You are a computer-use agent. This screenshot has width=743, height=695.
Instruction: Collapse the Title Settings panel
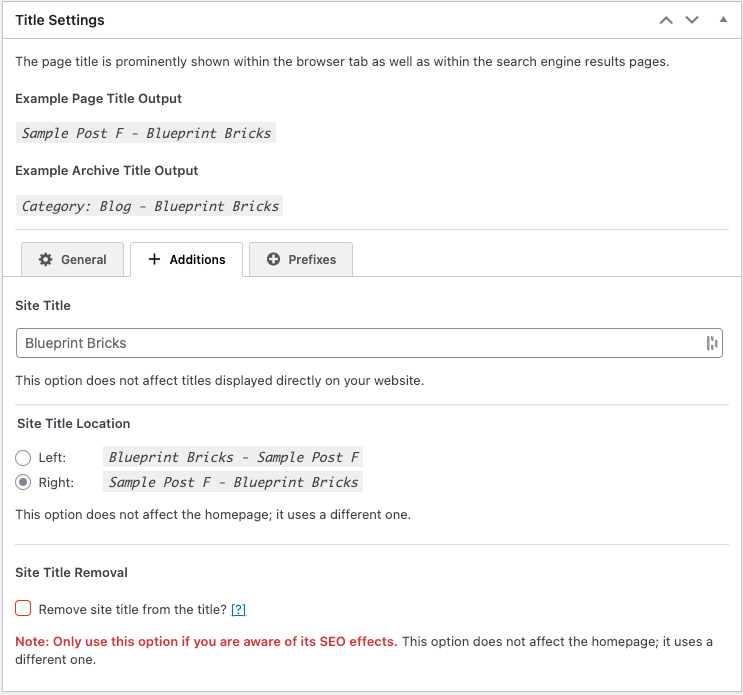(x=723, y=20)
